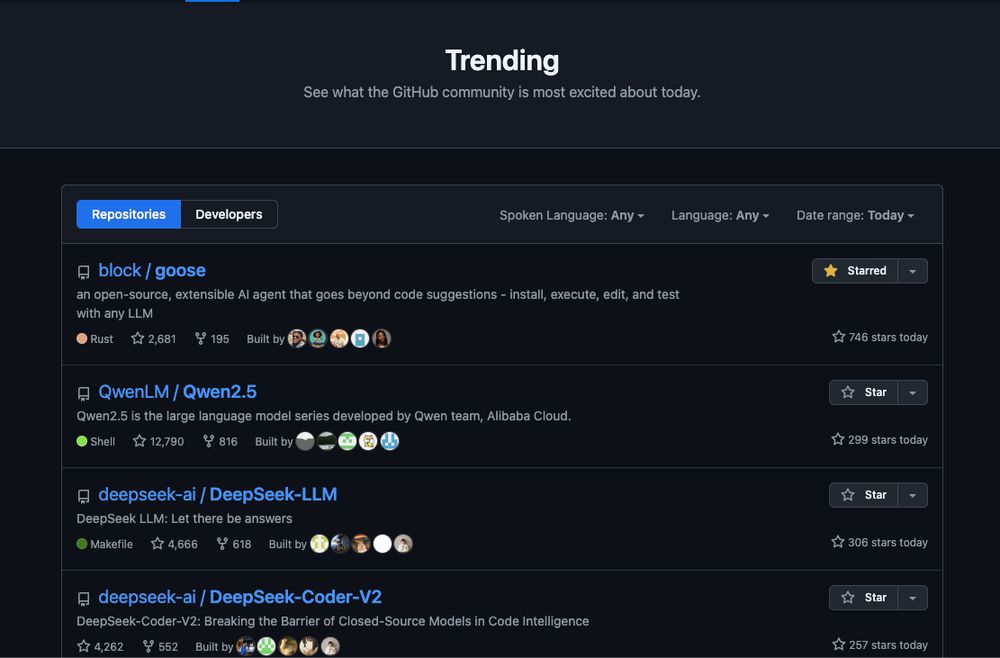This screenshot has width=1000, height=658.
Task: View the 12,790 stargazers of Qwen2.5
Action: tap(158, 441)
